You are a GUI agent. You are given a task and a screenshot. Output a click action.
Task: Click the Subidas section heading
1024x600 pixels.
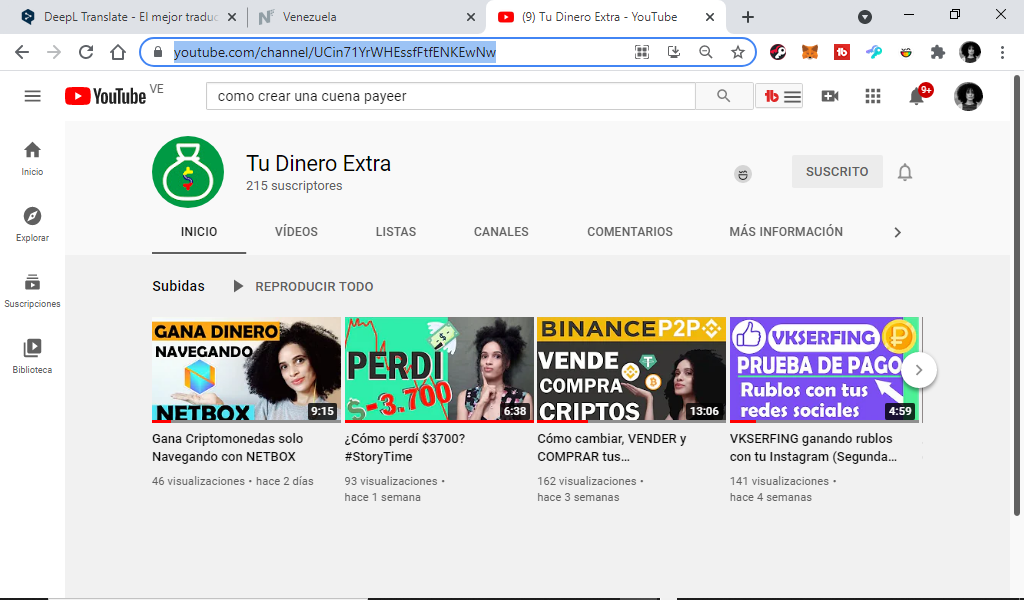coord(178,286)
